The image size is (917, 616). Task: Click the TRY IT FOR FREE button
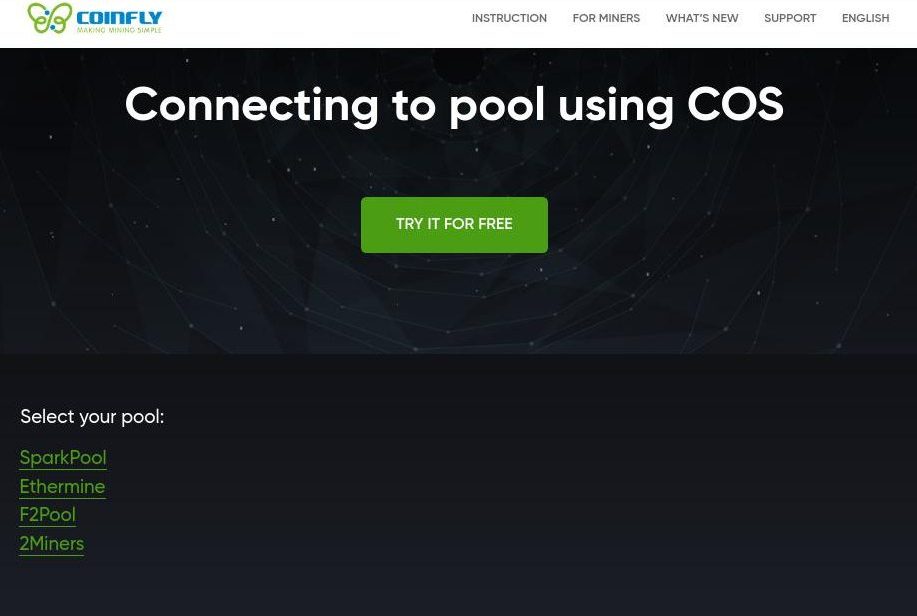click(454, 225)
